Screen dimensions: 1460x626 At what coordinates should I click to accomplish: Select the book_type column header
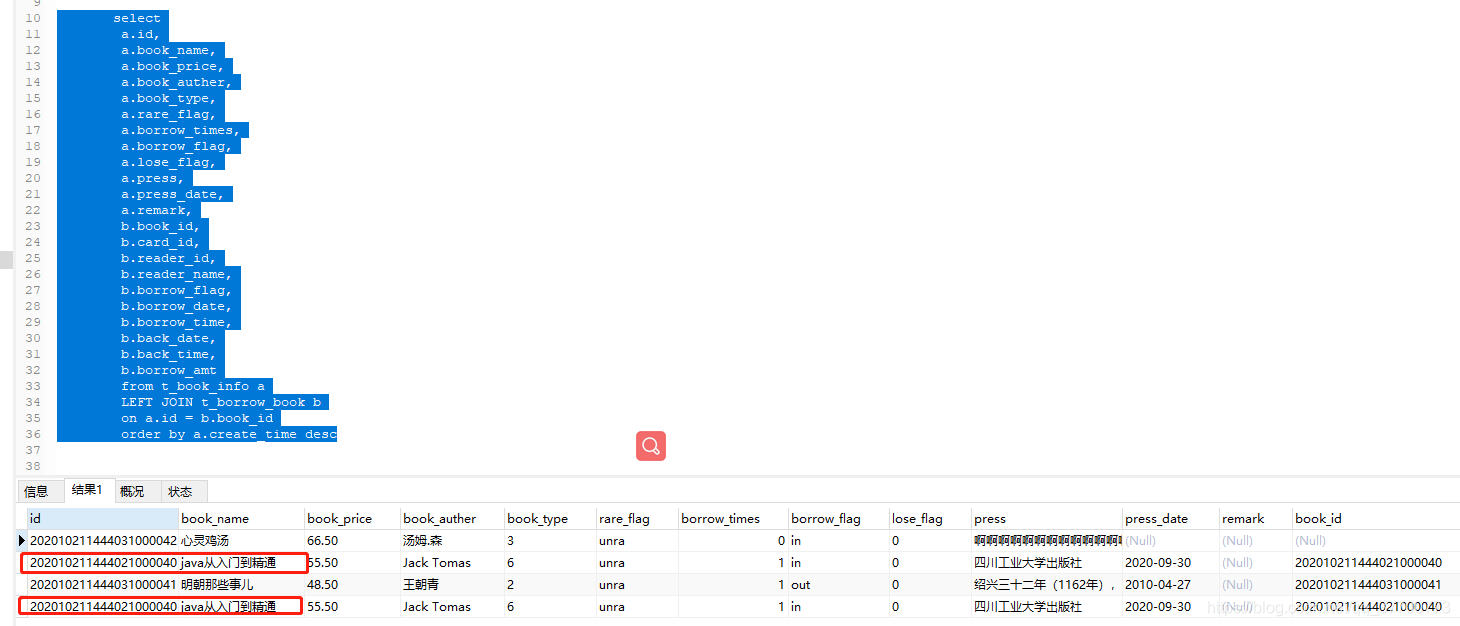(550, 519)
